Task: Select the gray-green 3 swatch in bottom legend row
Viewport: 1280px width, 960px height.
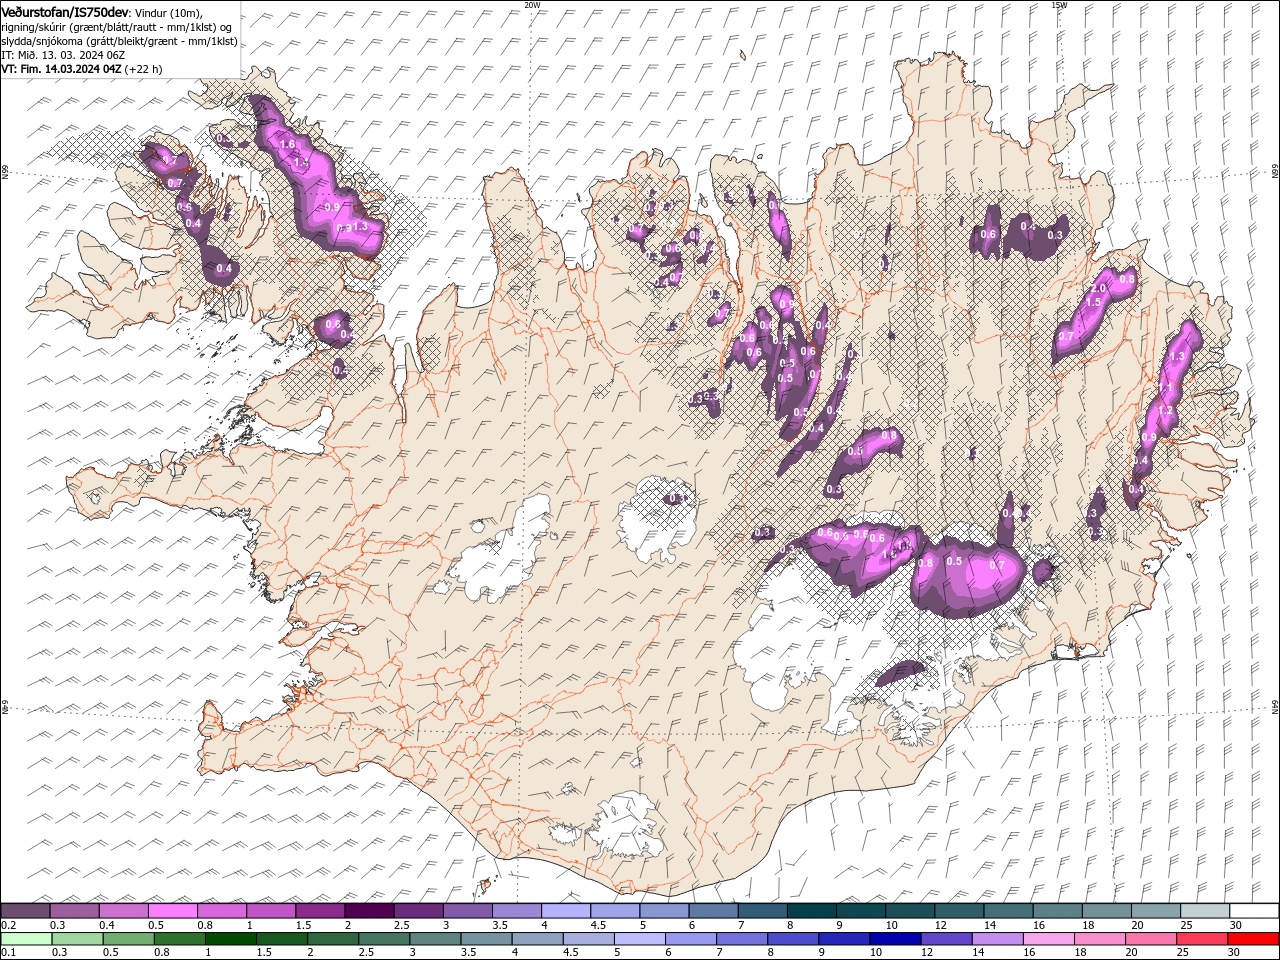Action: 435,938
